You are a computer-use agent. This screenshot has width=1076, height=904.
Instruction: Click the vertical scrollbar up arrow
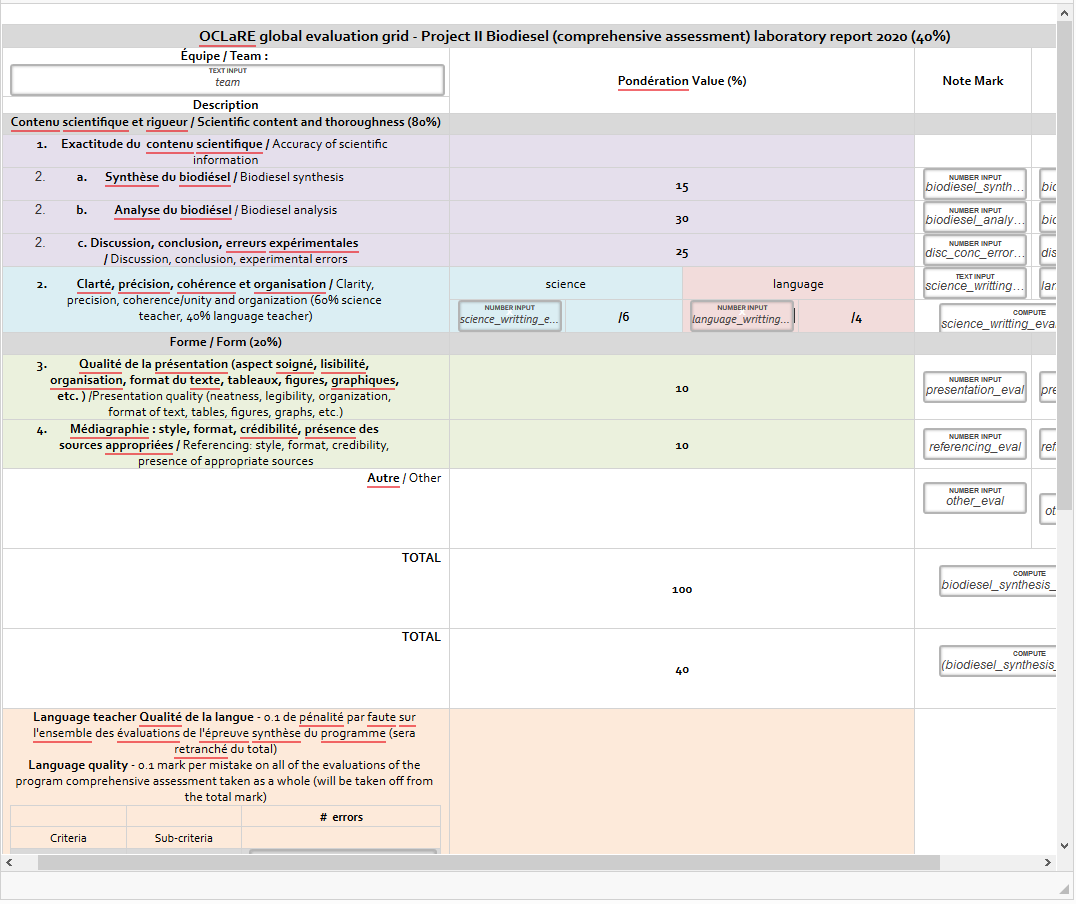tap(1064, 13)
